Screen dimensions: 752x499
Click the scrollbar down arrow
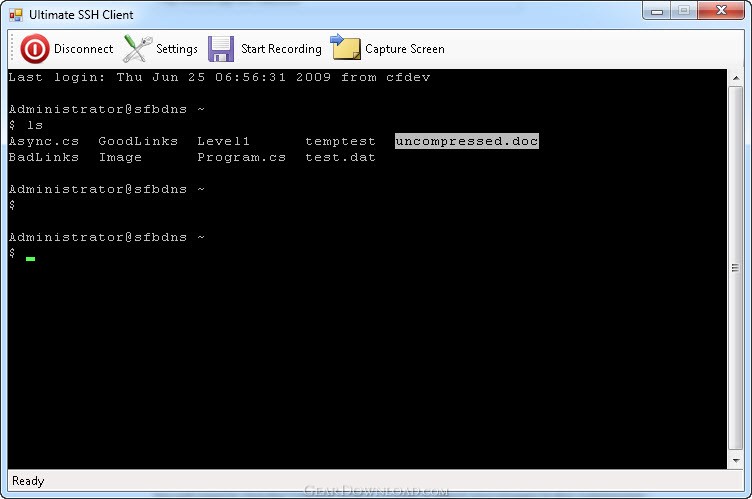[x=736, y=461]
